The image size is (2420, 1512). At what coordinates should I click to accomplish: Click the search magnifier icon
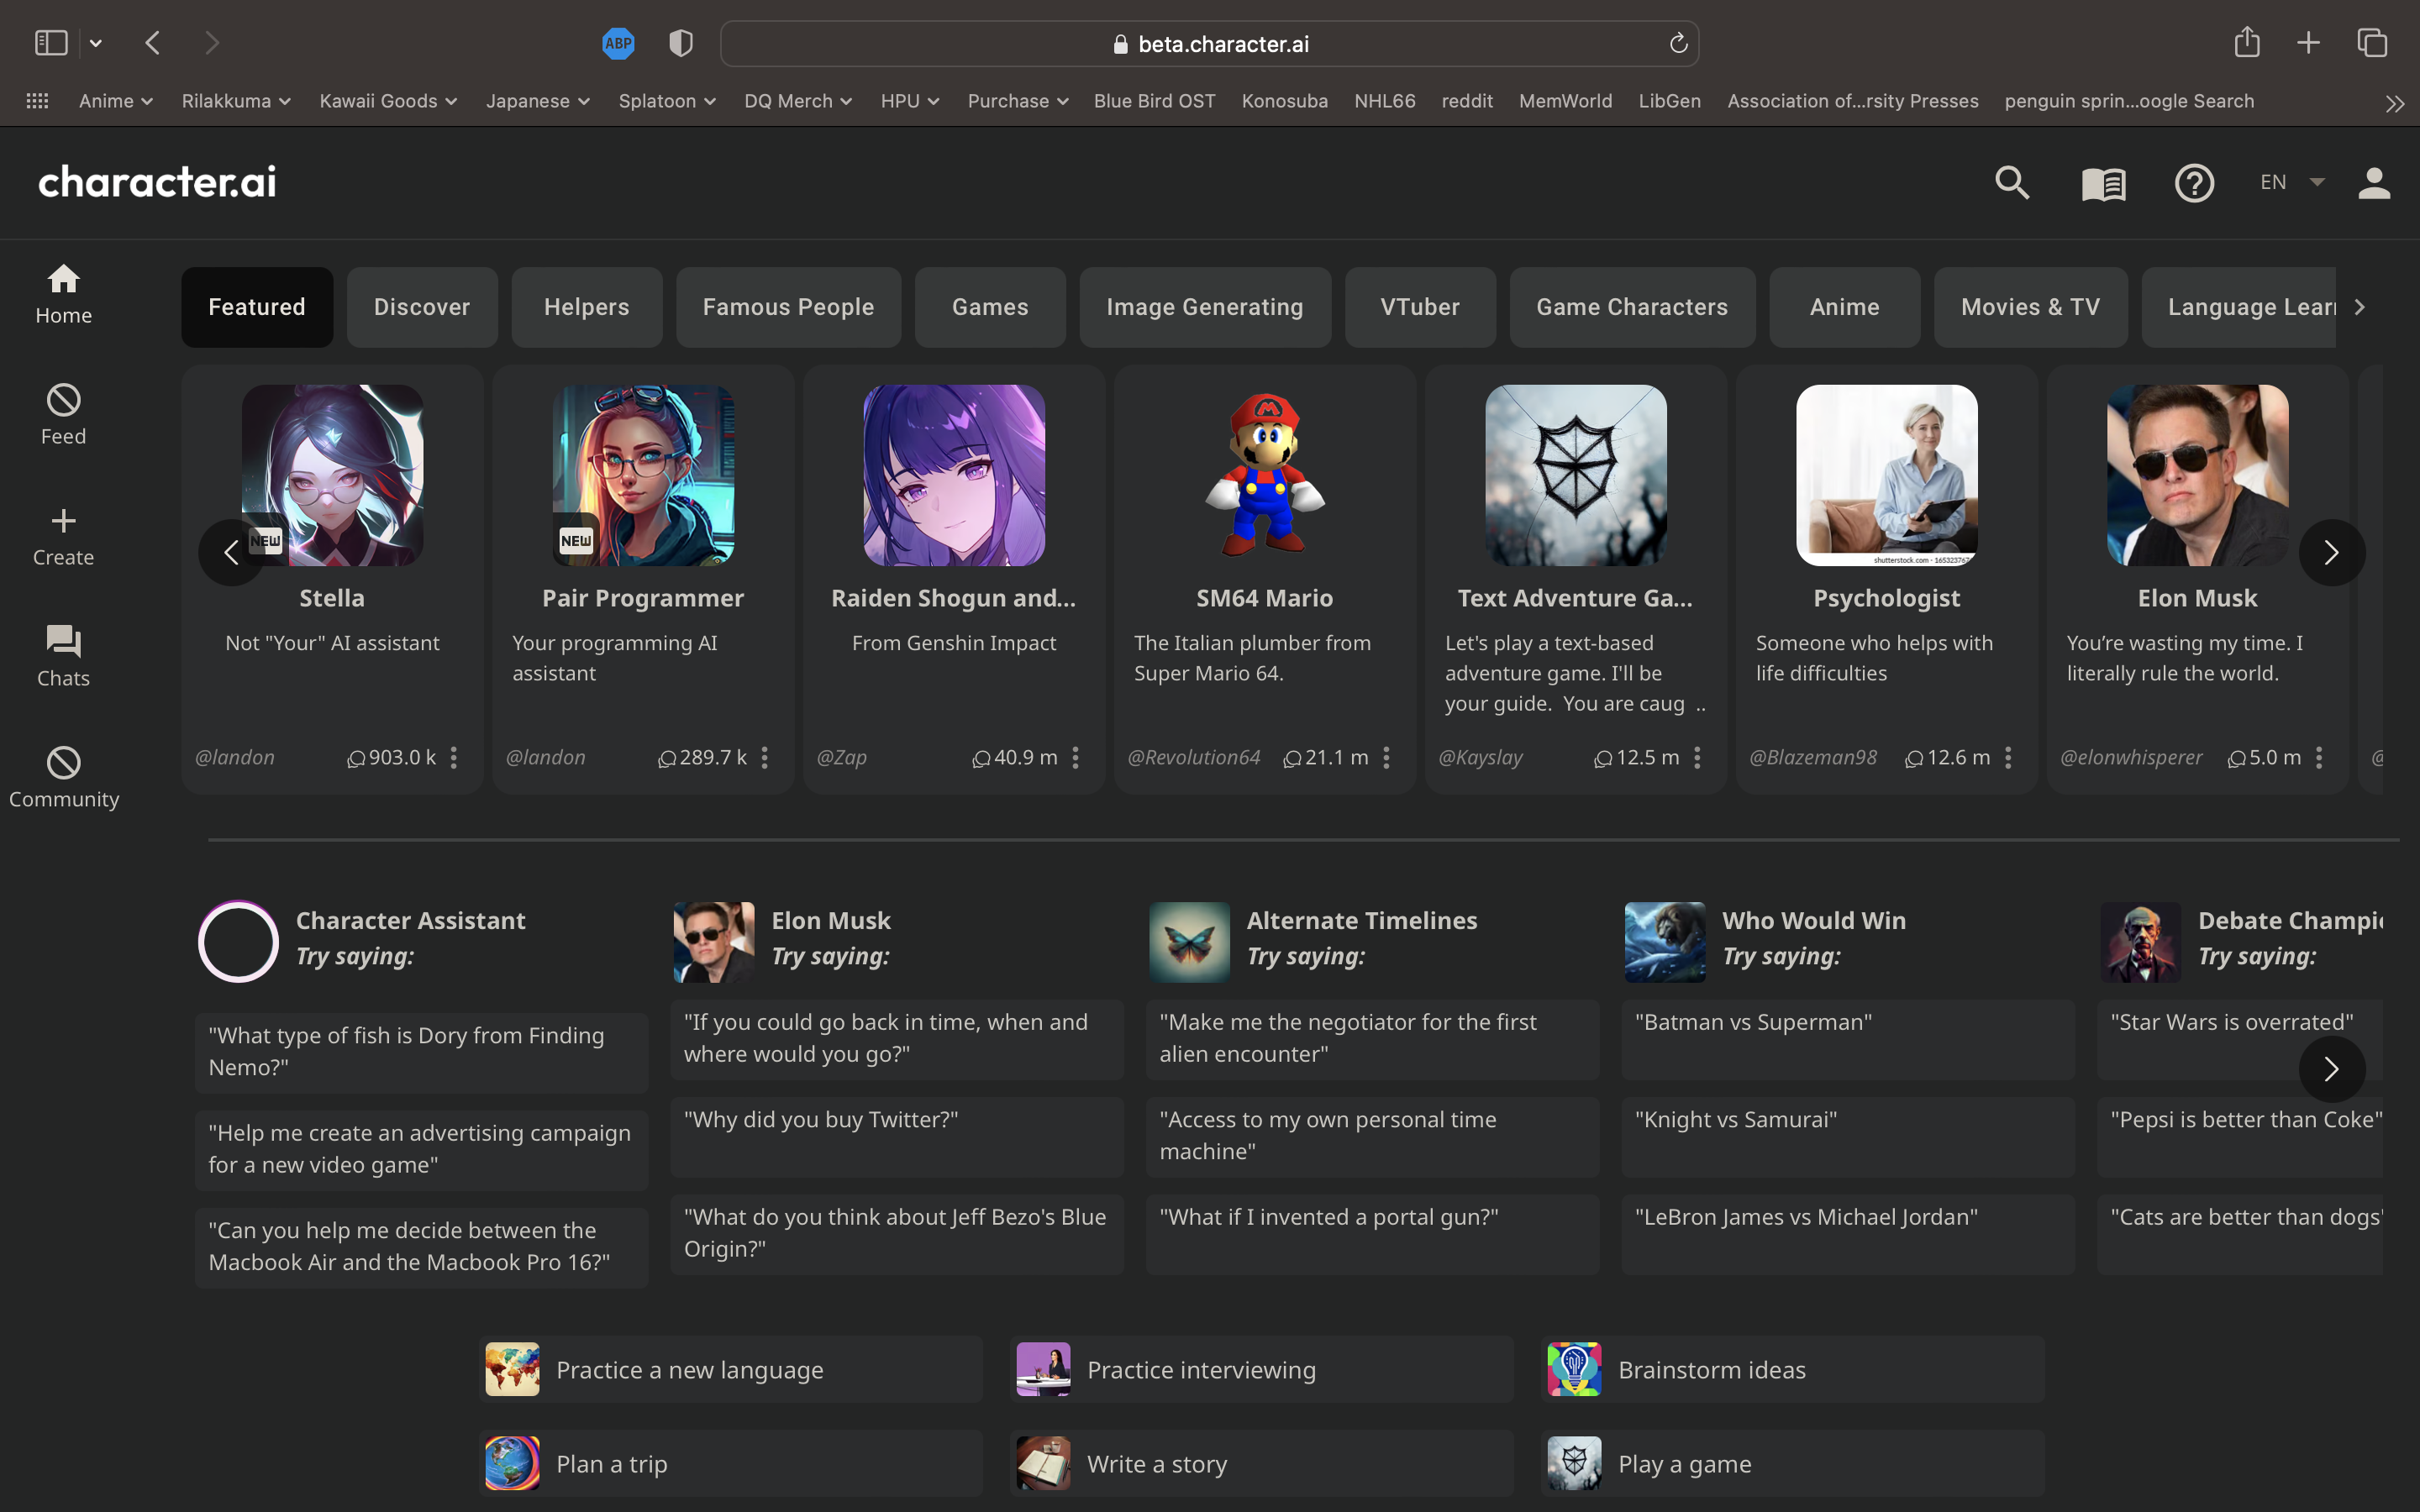2012,183
